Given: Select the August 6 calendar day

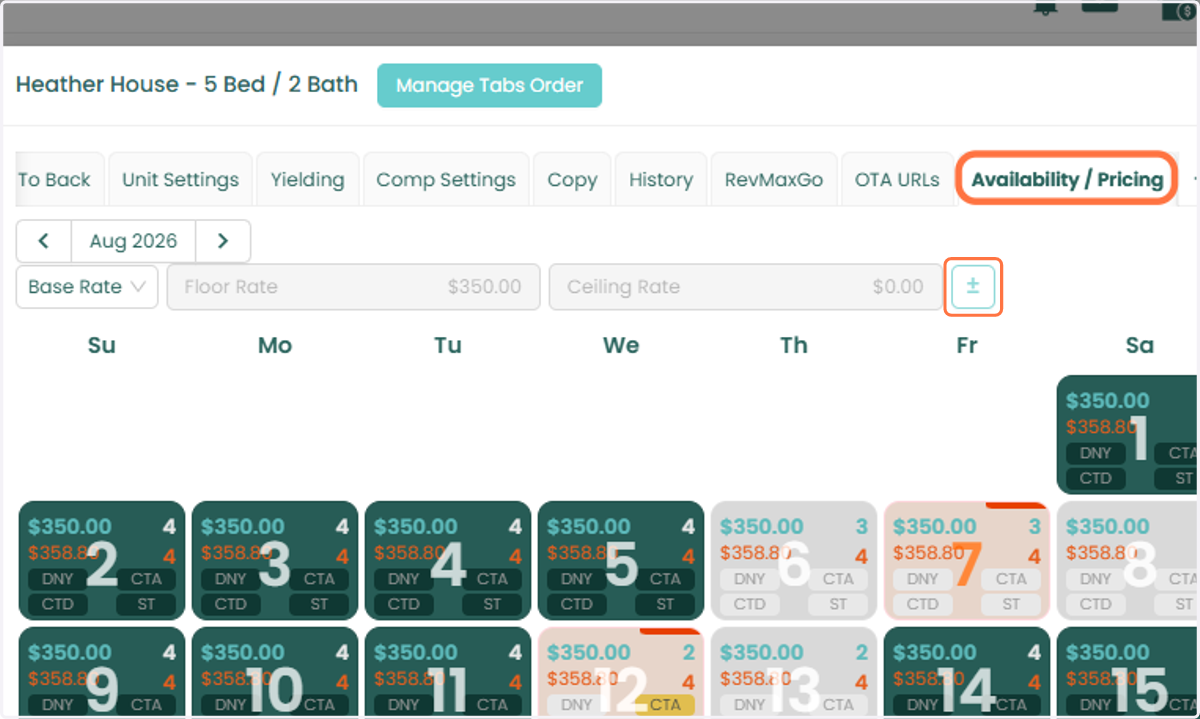Looking at the screenshot, I should point(794,561).
